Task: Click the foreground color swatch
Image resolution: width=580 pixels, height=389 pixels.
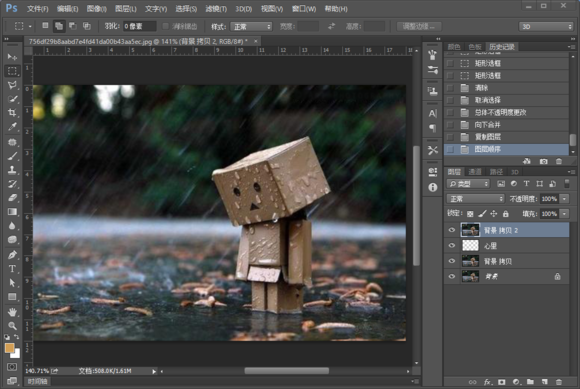Action: (x=10, y=348)
